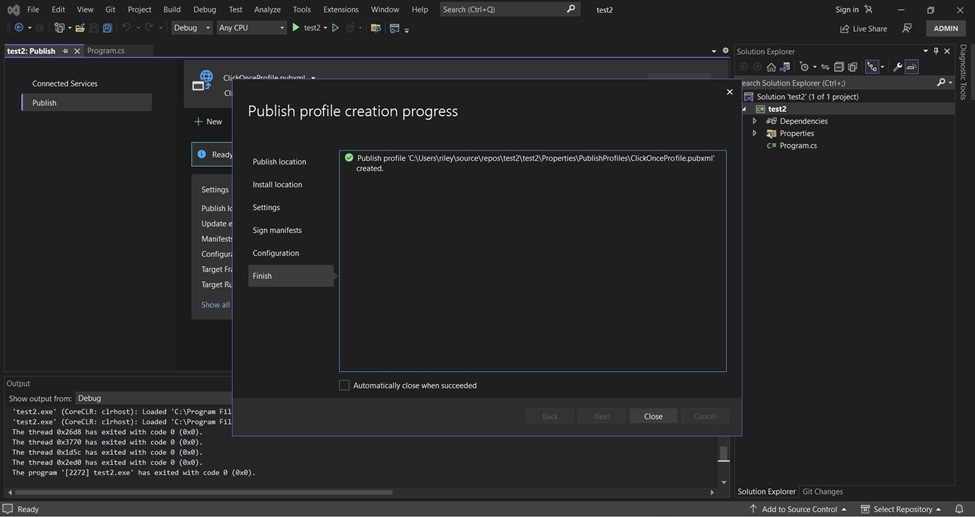This screenshot has width=975, height=517.
Task: Click Show All Files icon in Solution Explorer
Action: coord(853,67)
